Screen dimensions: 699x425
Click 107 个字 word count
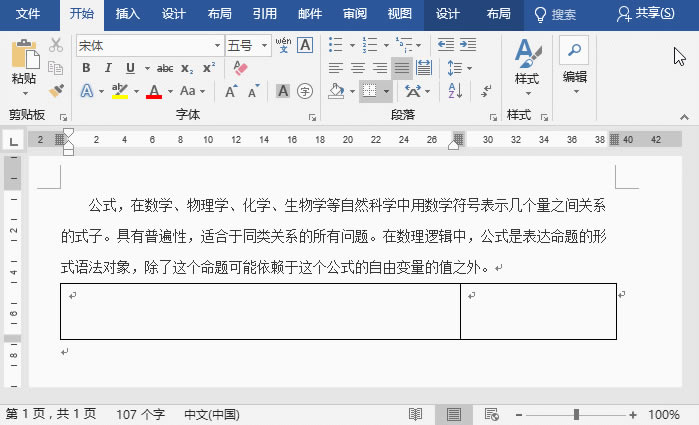[x=141, y=415]
